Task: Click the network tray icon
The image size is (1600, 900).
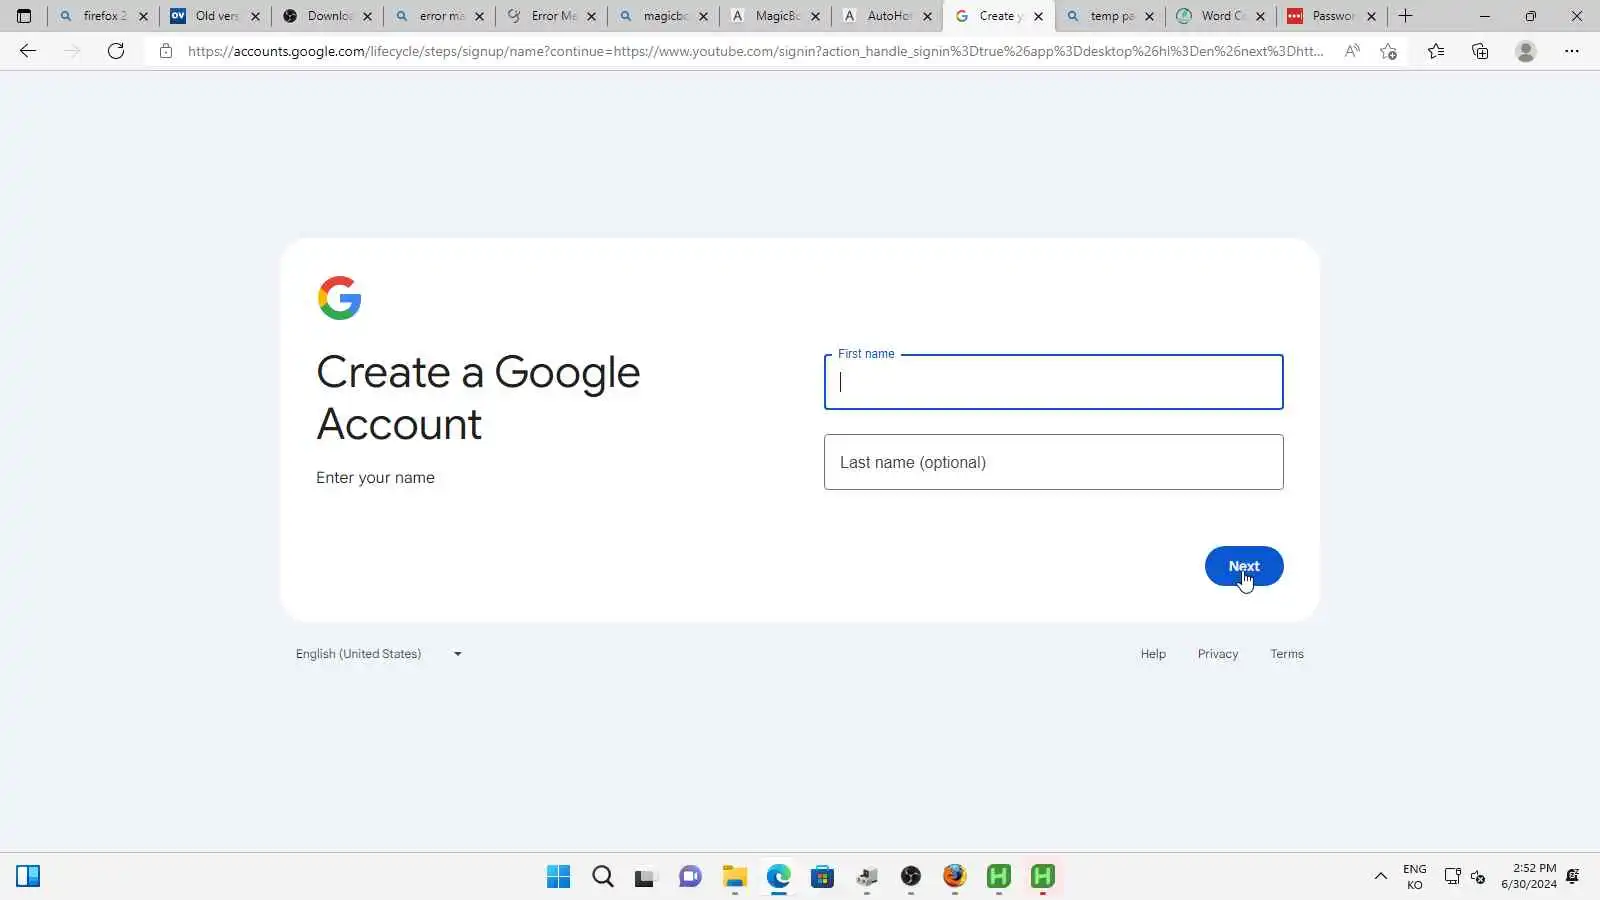Action: point(1452,877)
